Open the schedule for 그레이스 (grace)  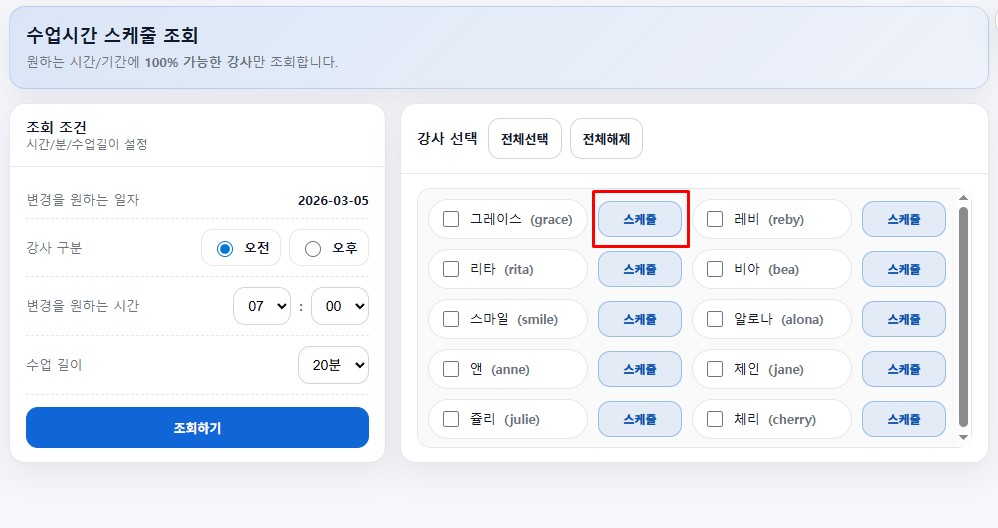[639, 219]
